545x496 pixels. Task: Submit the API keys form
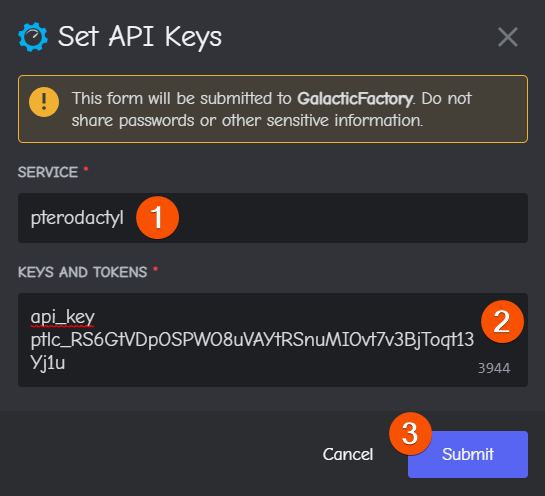pos(467,454)
